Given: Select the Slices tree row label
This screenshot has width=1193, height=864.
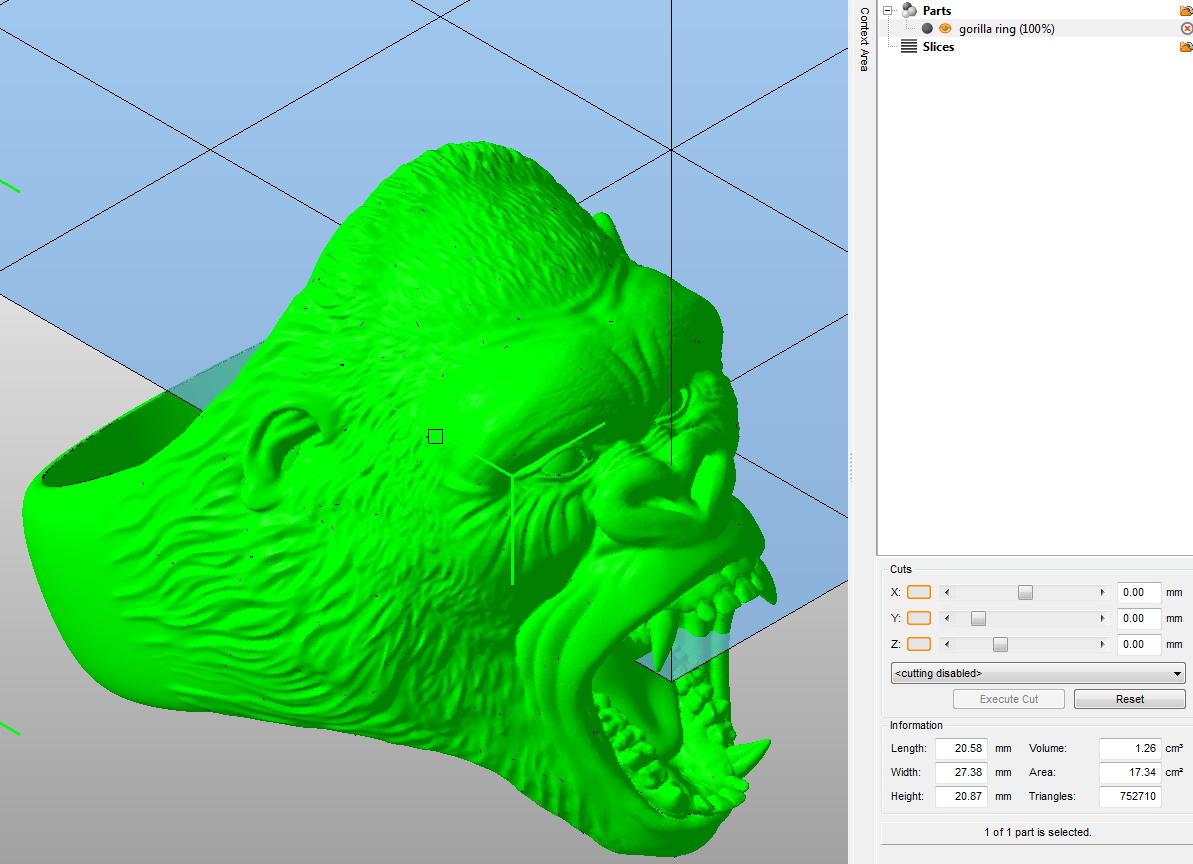Looking at the screenshot, I should tap(938, 47).
